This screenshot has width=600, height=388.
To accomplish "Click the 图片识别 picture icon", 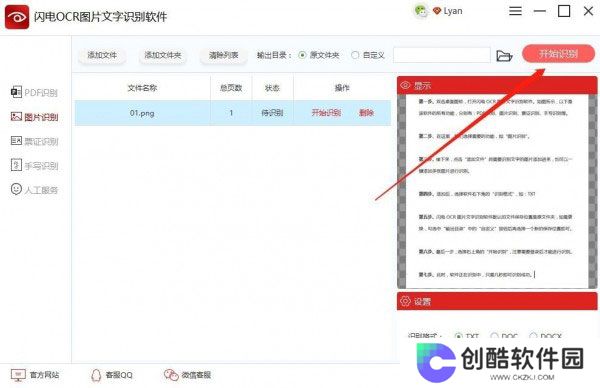I will click(16, 116).
